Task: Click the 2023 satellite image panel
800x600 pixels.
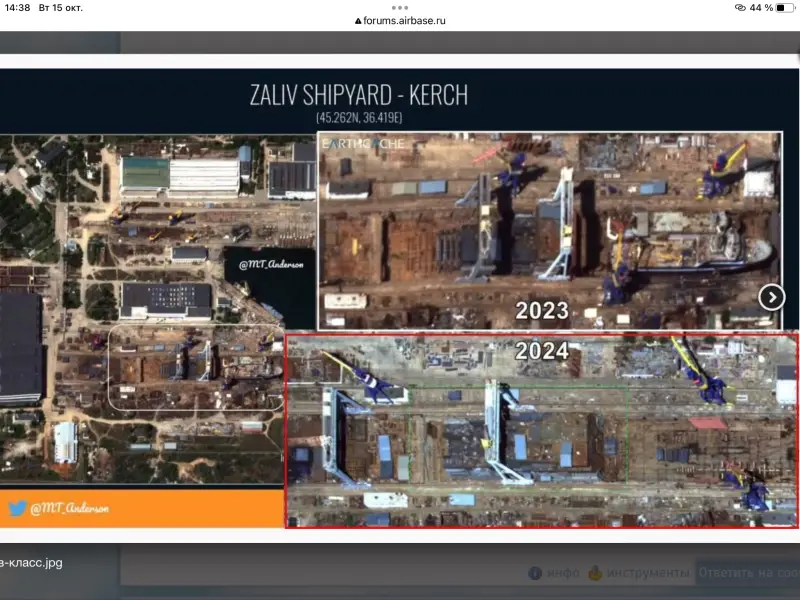Action: [548, 230]
